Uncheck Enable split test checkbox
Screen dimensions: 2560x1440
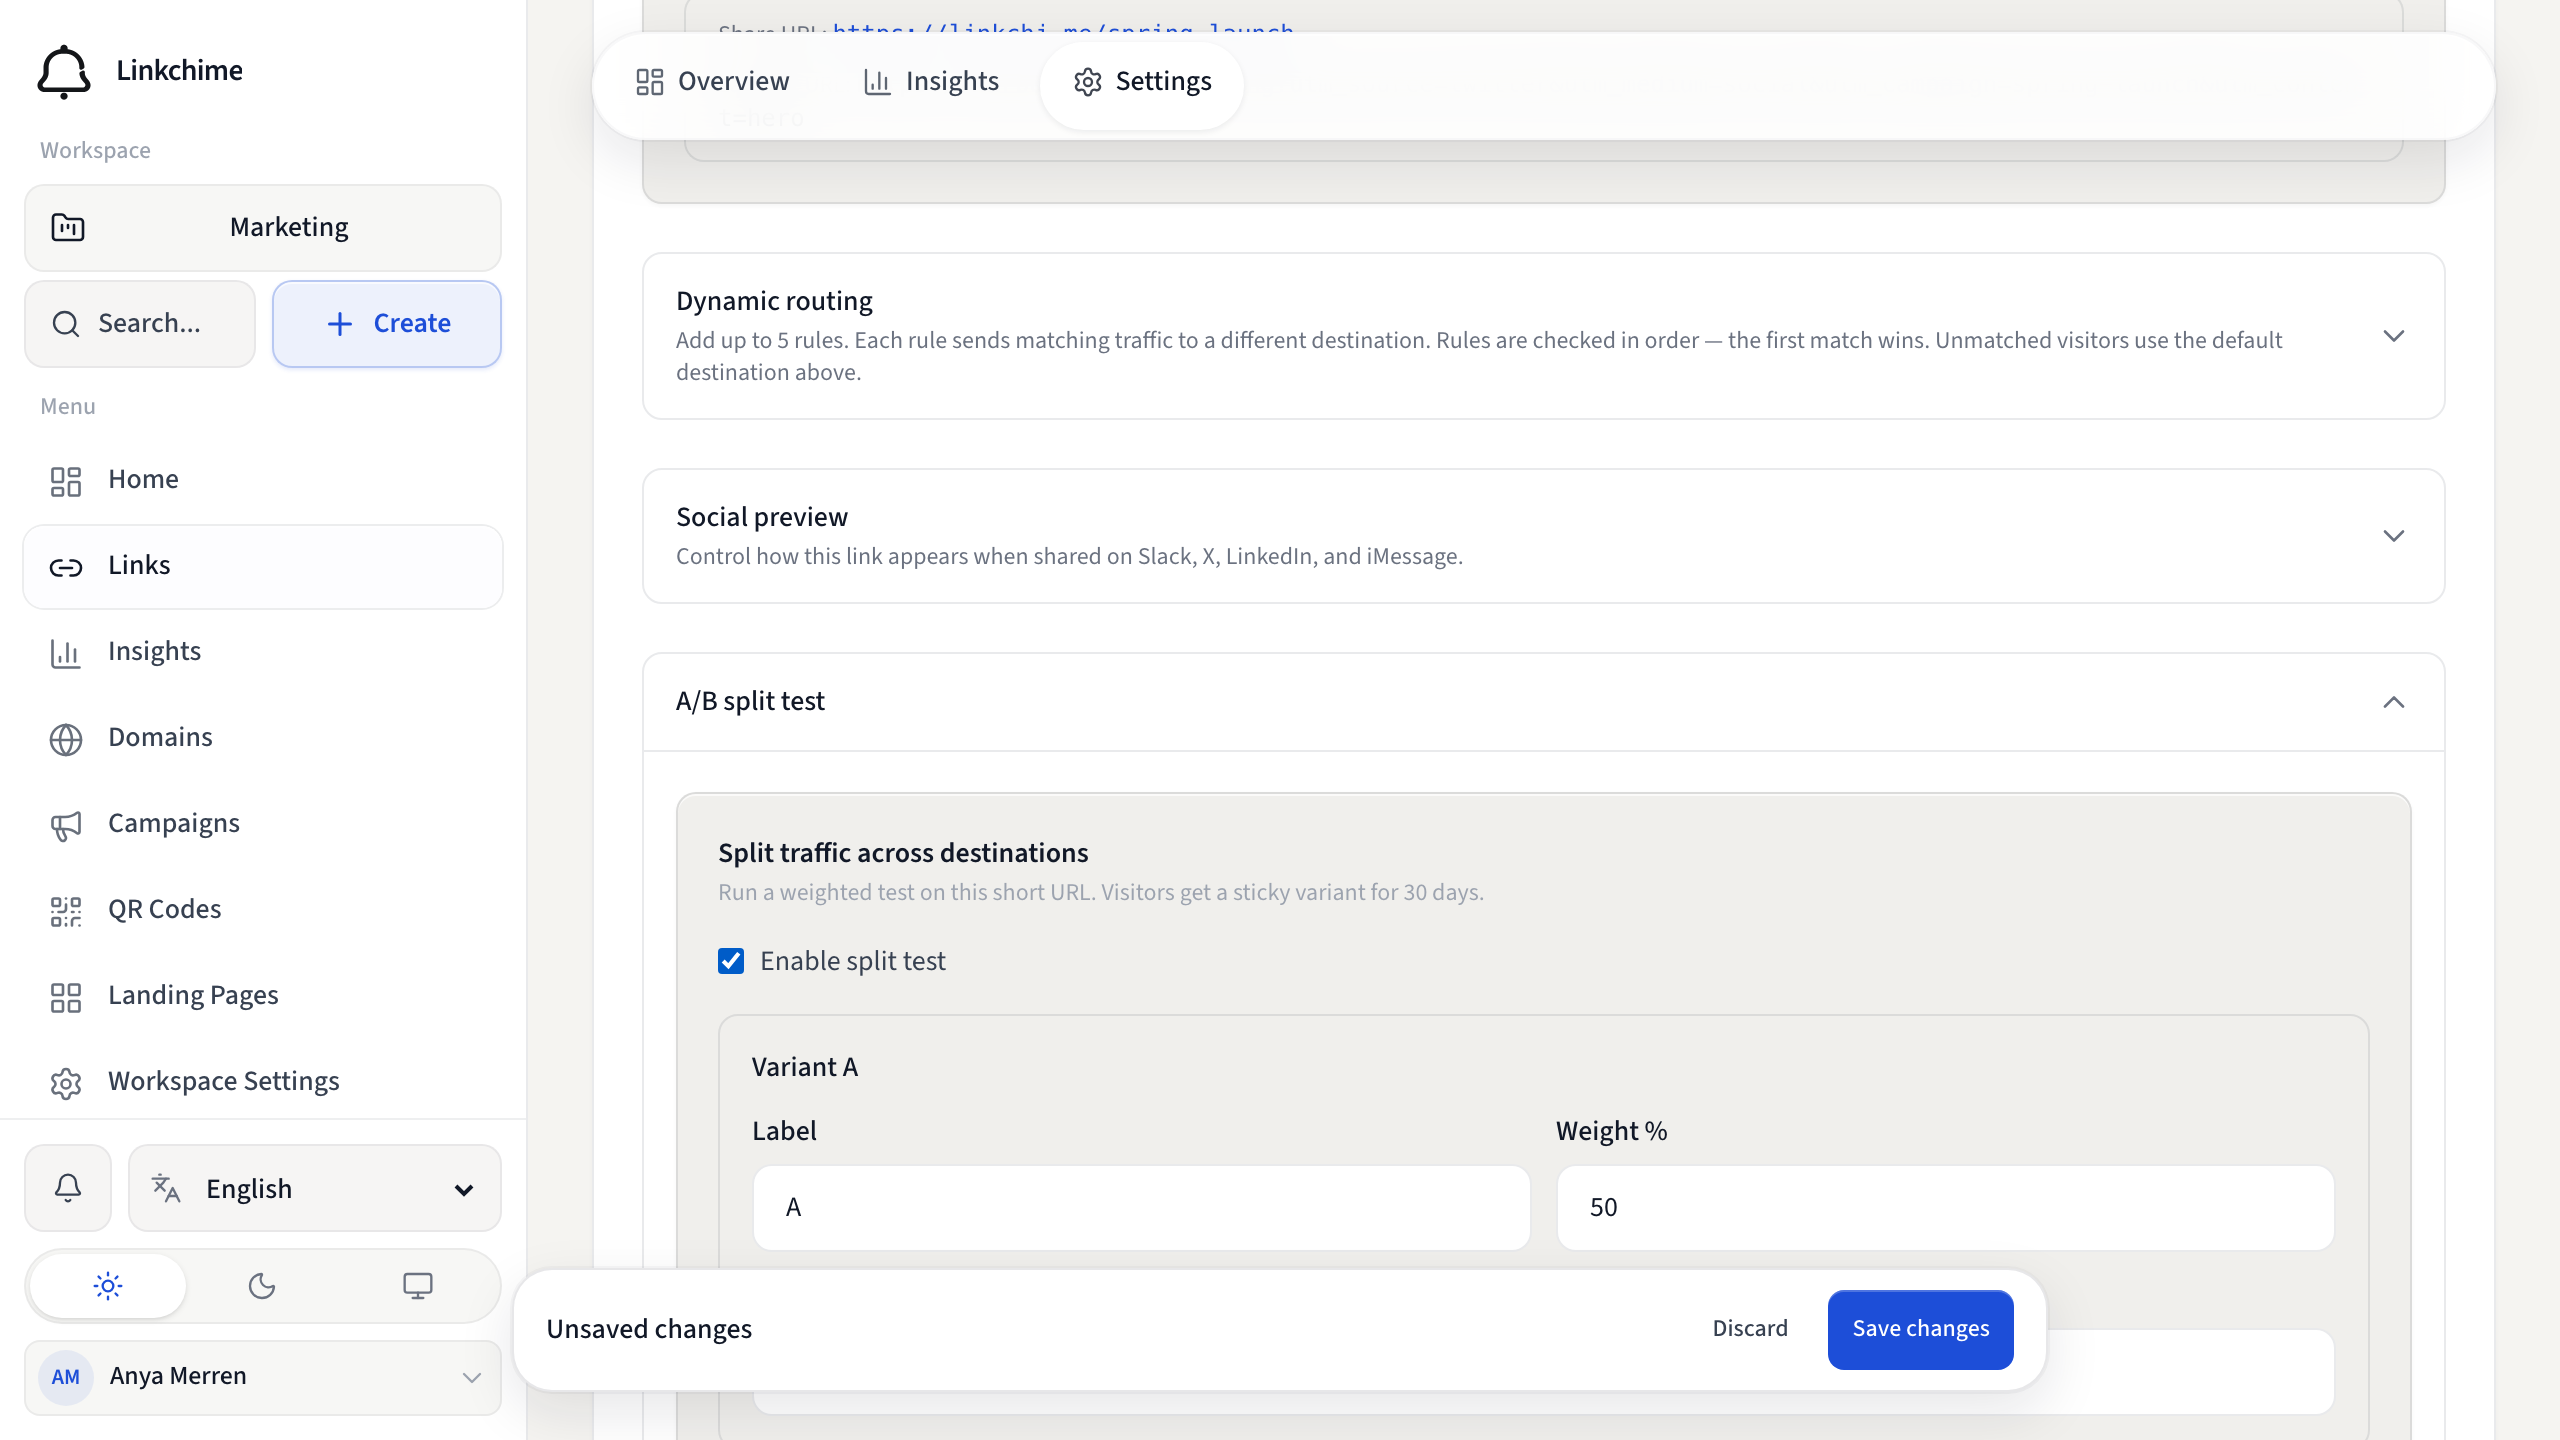tap(731, 961)
